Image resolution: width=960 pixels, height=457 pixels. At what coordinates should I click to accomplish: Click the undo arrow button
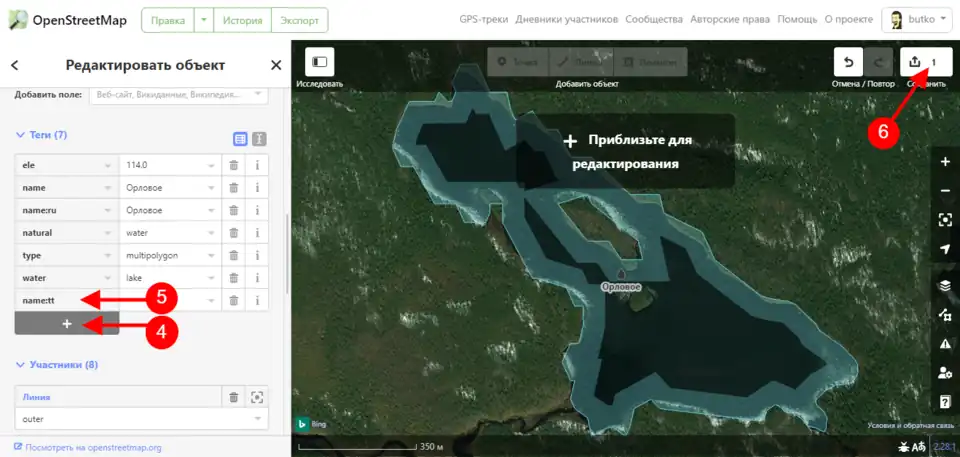(x=848, y=62)
